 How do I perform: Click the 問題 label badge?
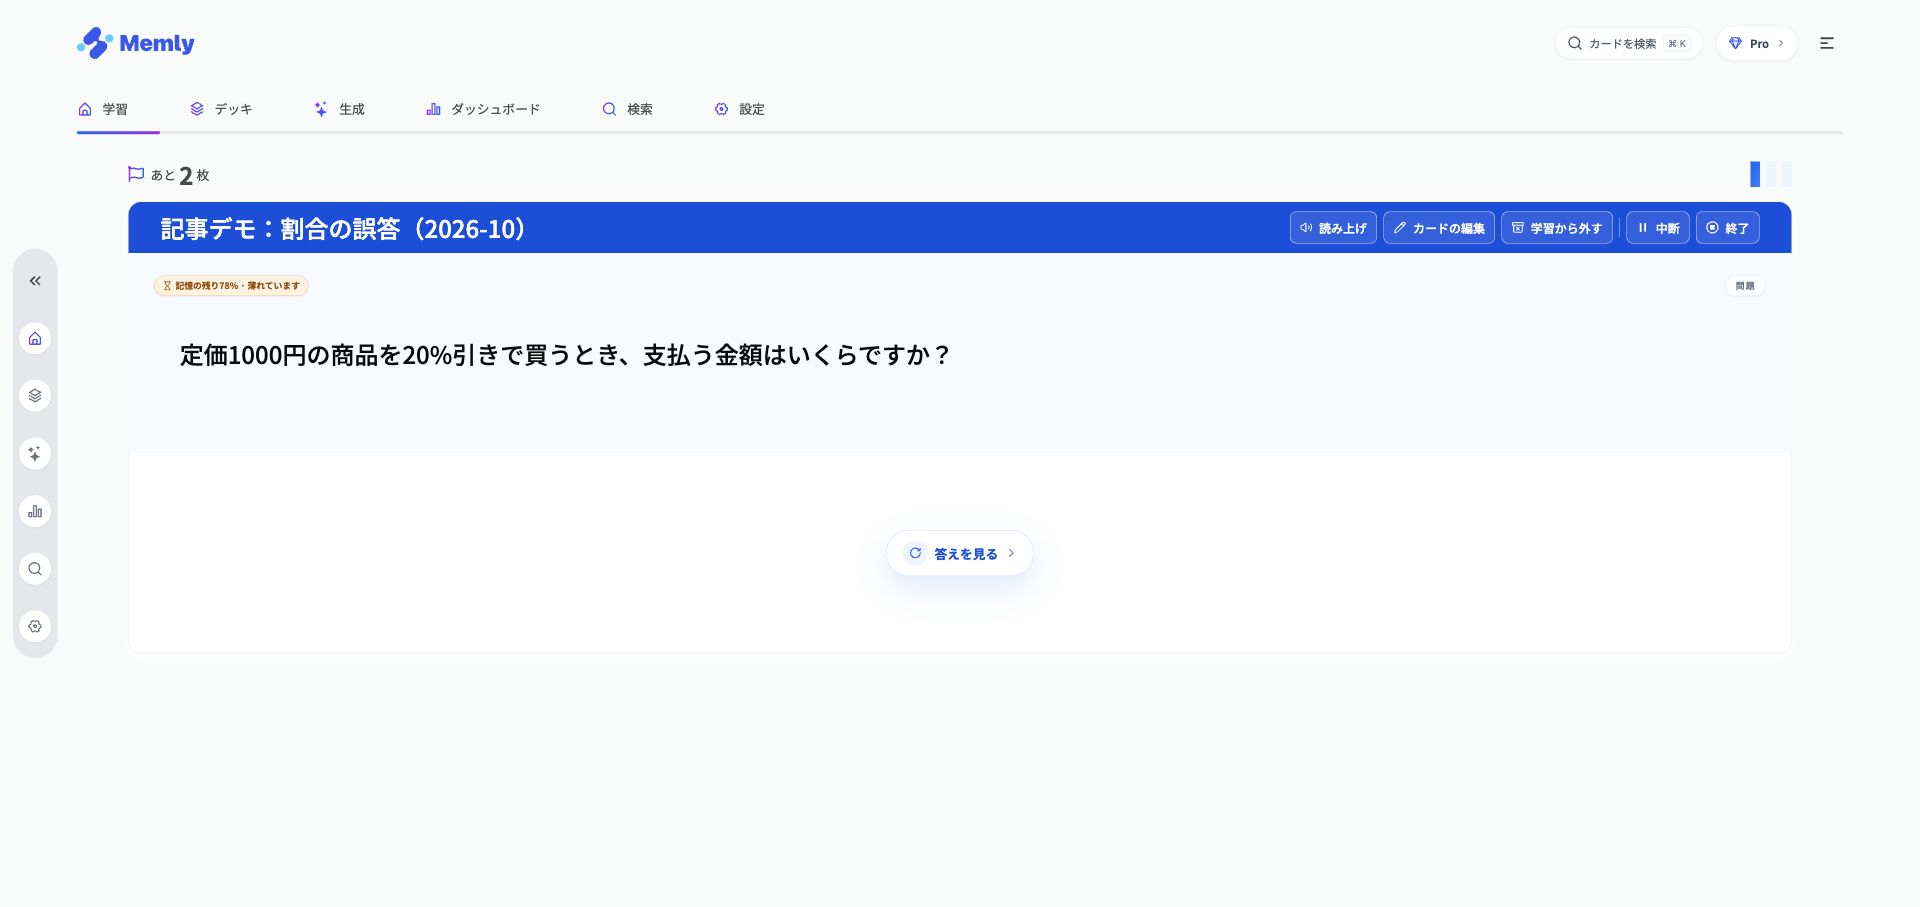(1745, 286)
